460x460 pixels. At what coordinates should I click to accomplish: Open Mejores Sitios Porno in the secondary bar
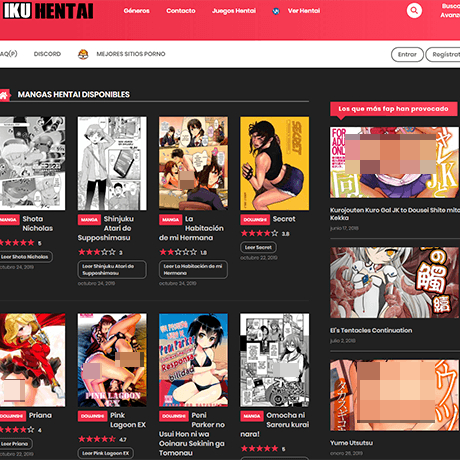coord(131,54)
